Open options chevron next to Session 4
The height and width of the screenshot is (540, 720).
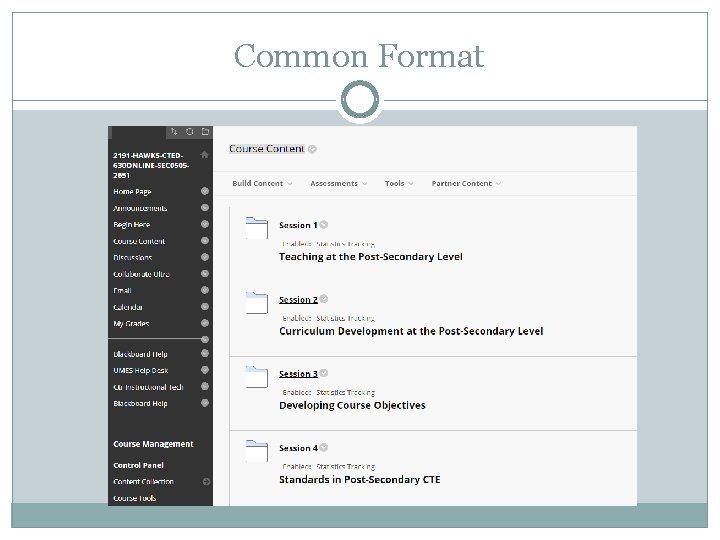tap(324, 447)
